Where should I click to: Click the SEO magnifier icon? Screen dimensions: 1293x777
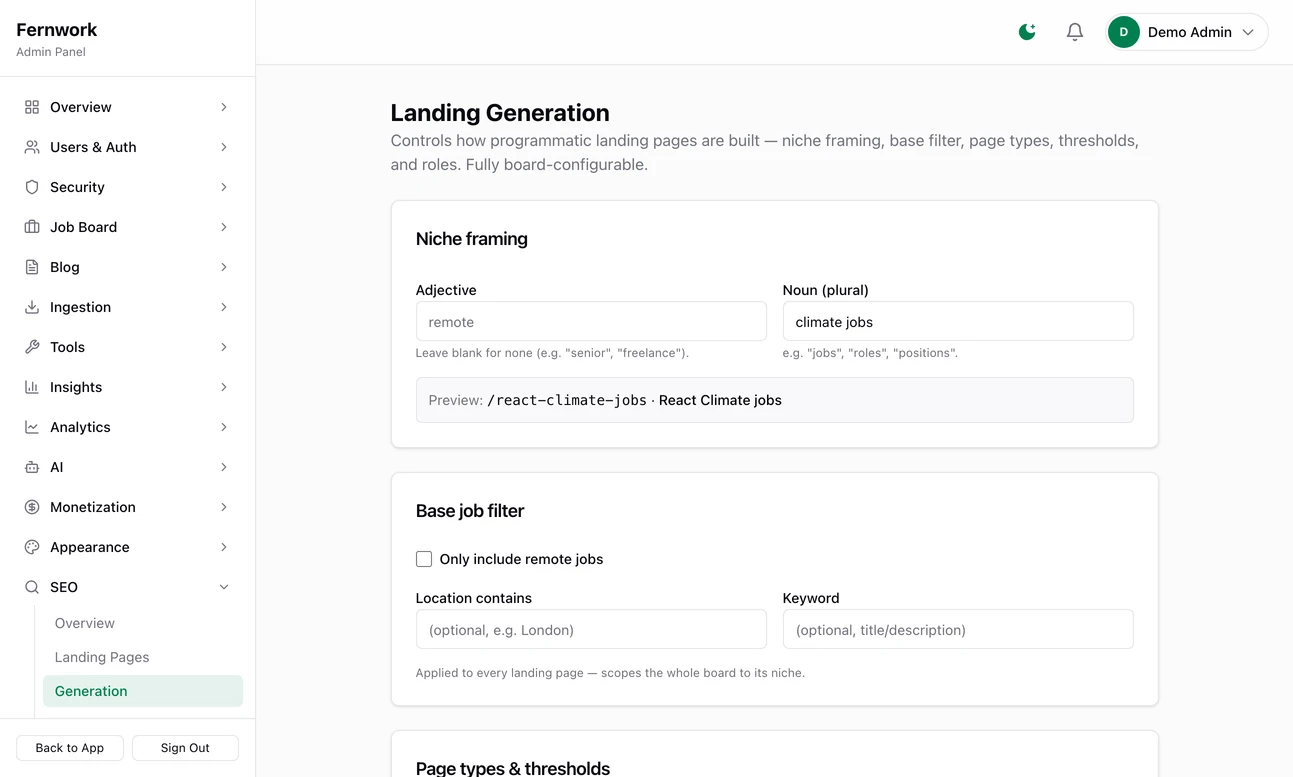32,587
